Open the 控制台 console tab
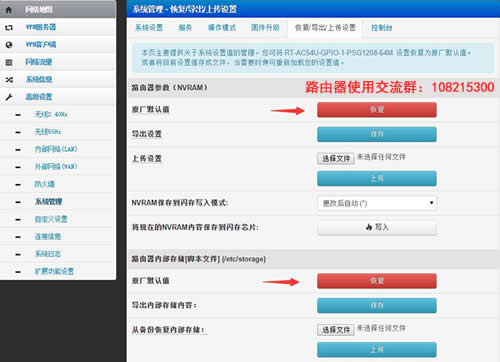Screen dimensions: 500x362 point(382,28)
